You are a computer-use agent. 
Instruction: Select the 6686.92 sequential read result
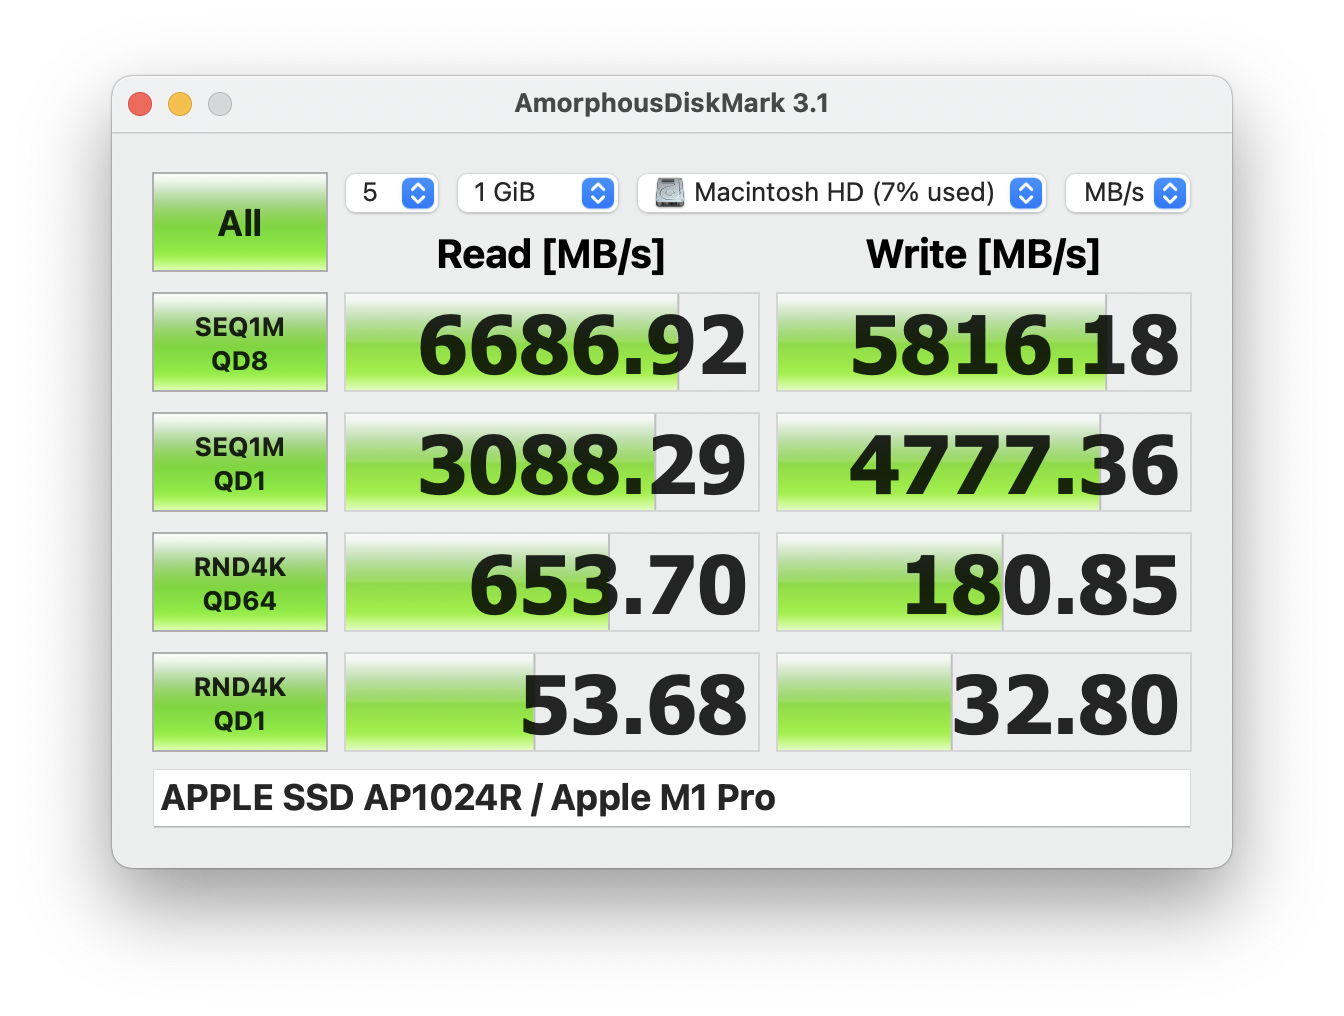[552, 342]
